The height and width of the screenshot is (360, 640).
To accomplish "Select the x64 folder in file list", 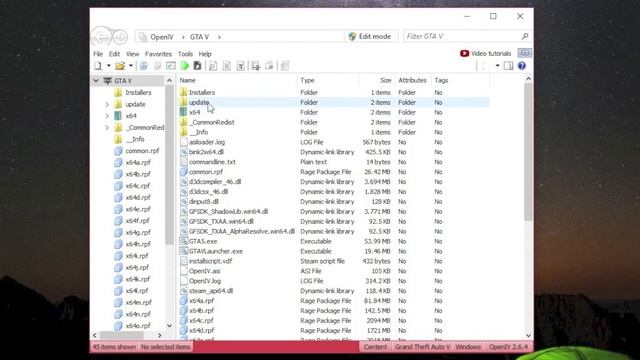I will coord(334,112).
